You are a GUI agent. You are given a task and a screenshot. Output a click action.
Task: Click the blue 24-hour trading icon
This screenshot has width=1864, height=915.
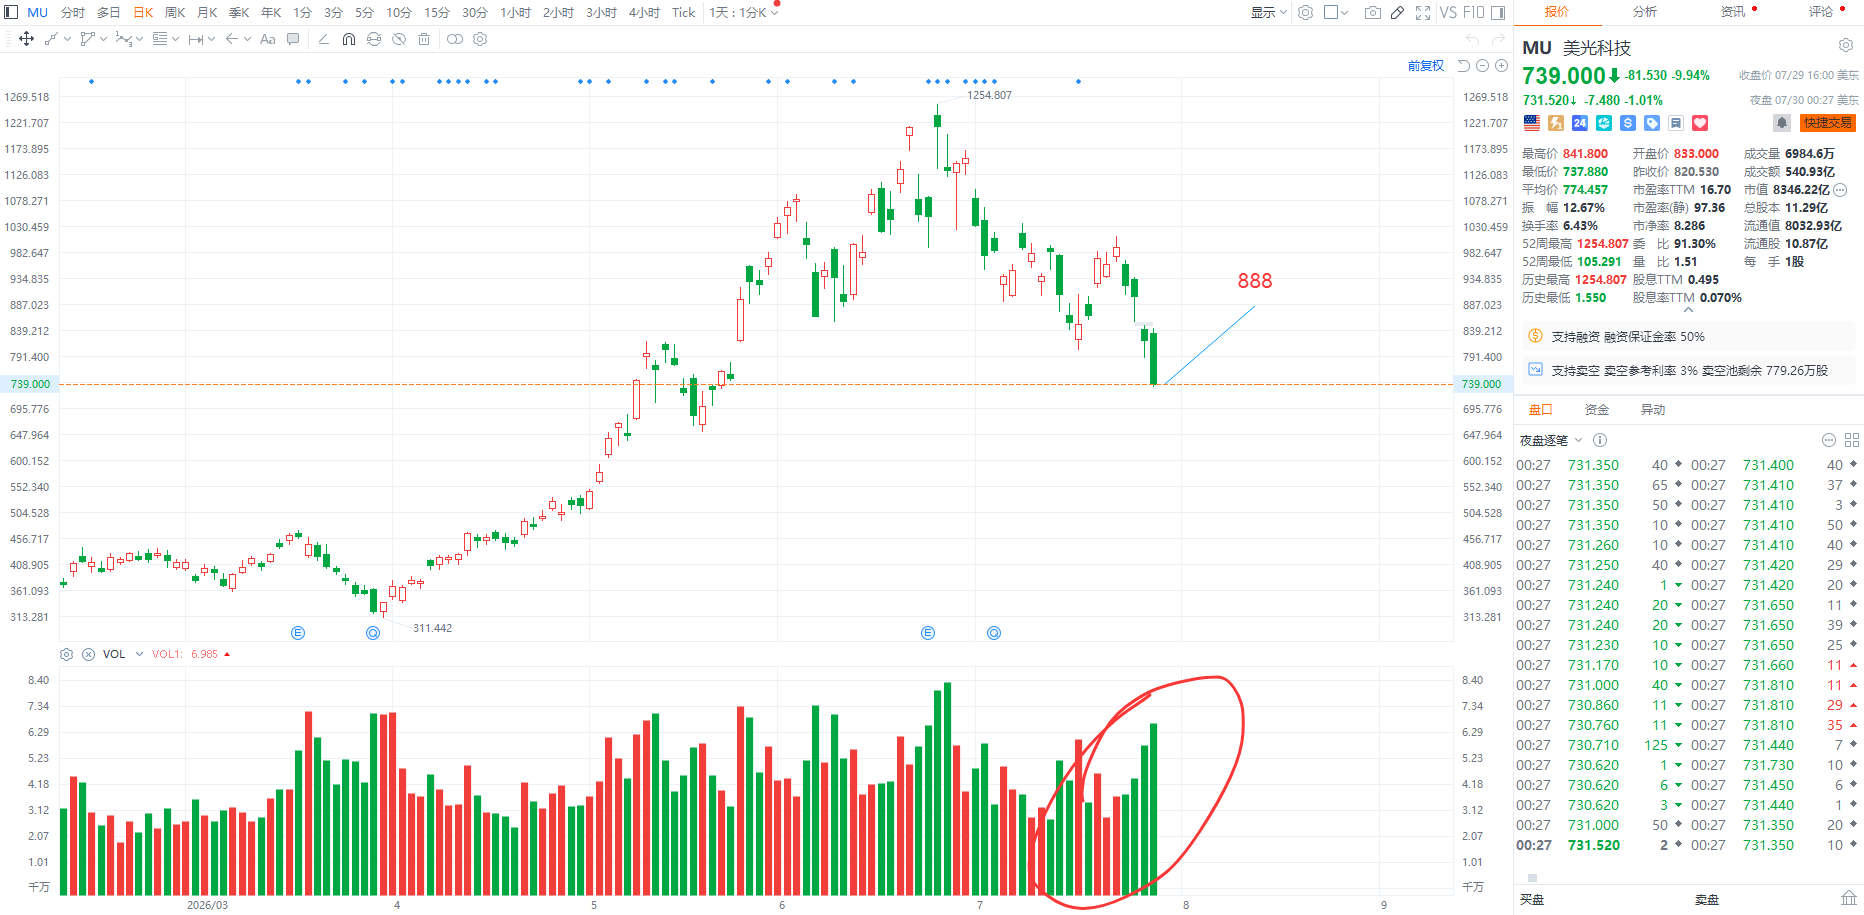pos(1580,123)
